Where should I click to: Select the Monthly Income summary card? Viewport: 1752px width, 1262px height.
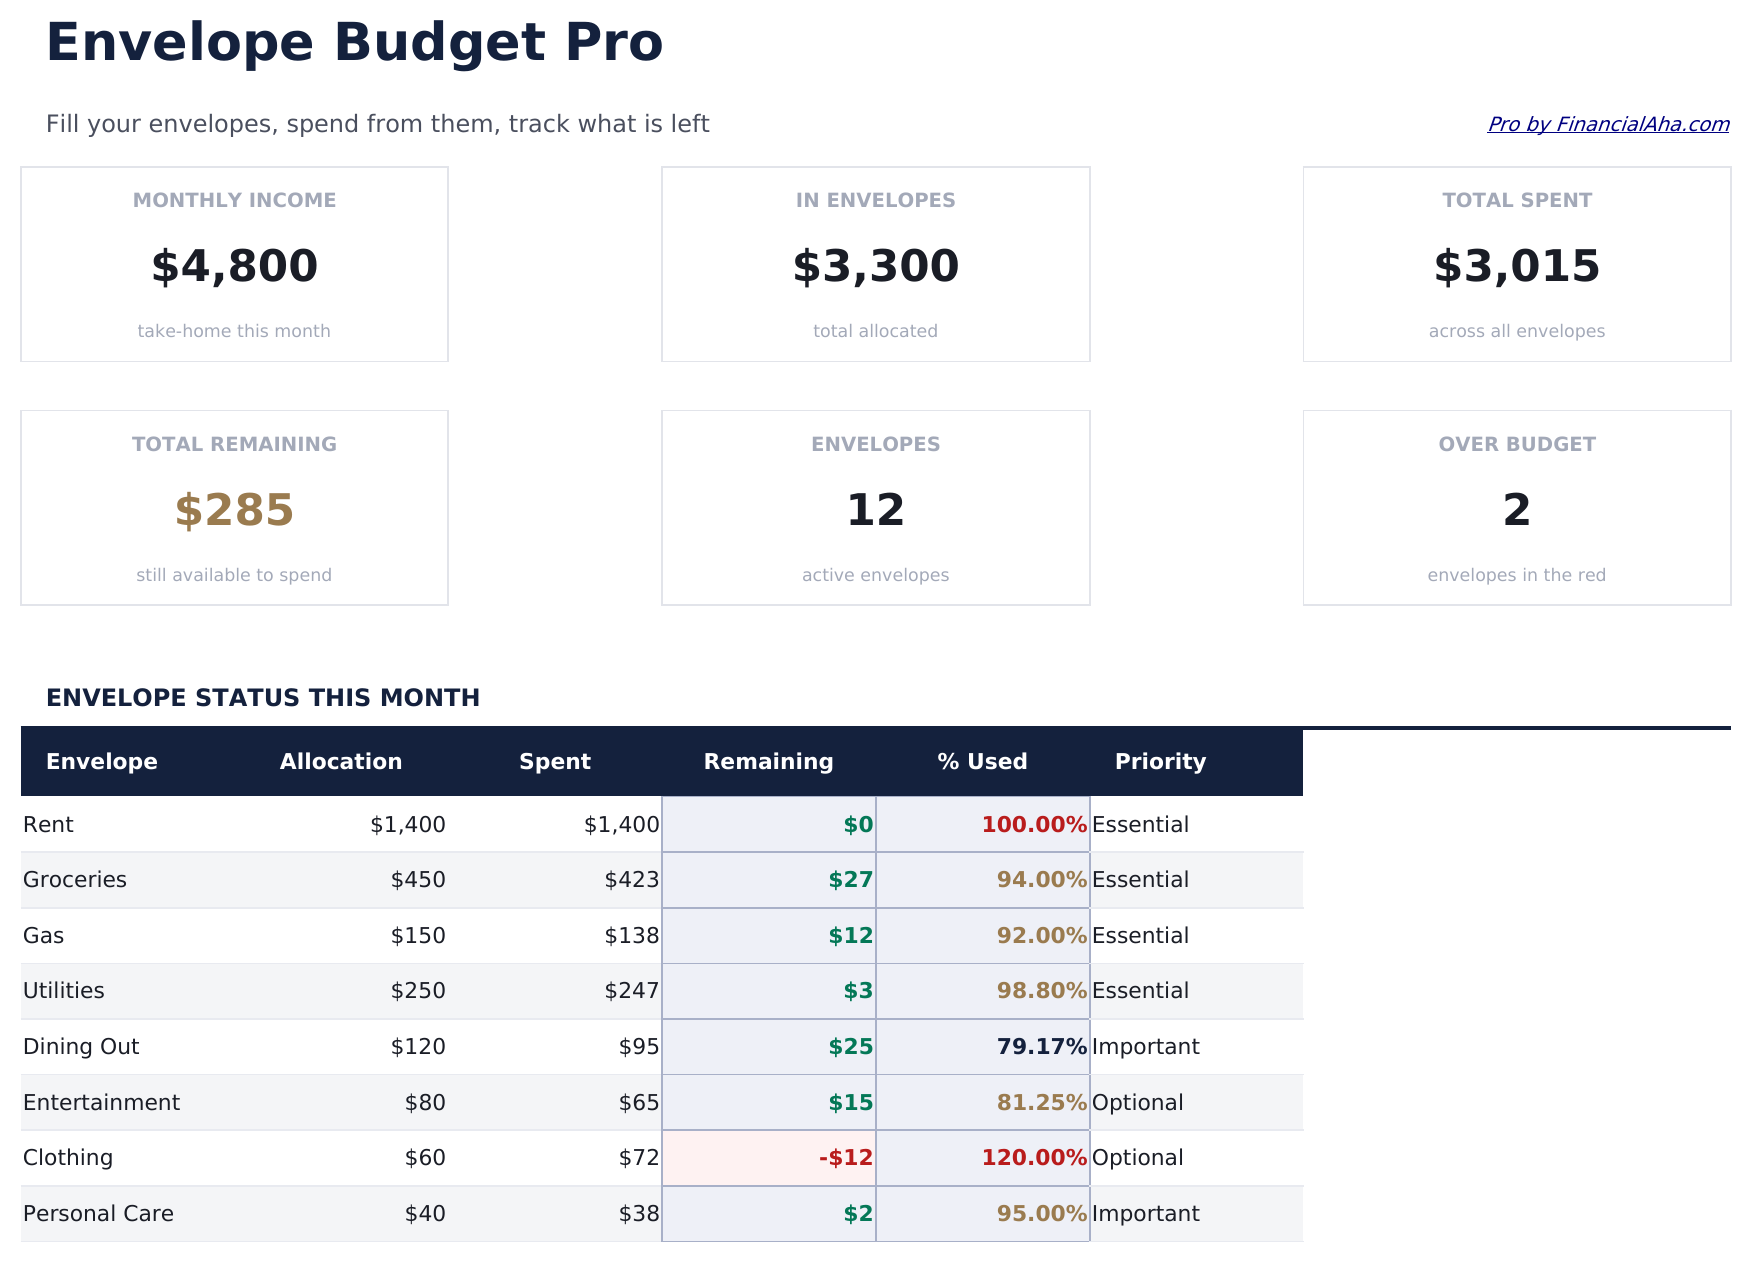click(x=234, y=264)
